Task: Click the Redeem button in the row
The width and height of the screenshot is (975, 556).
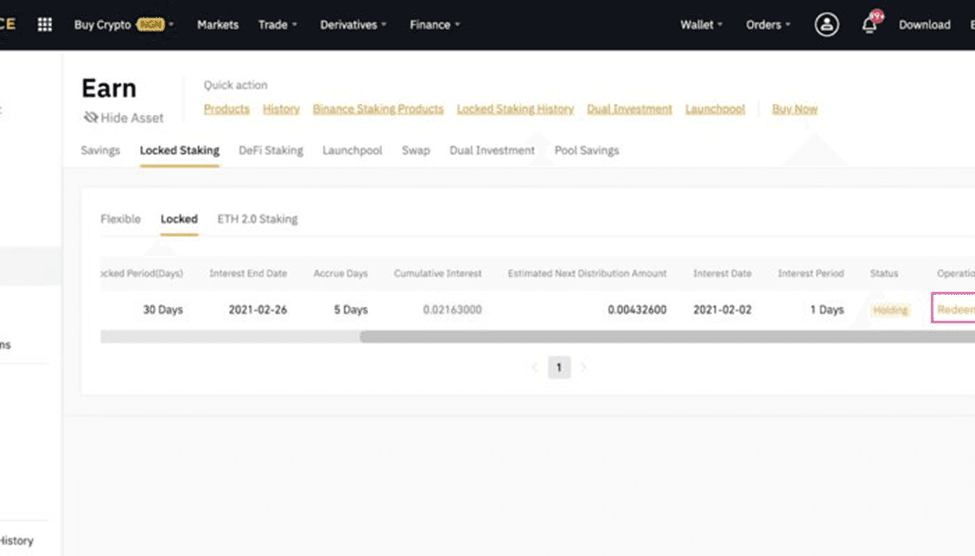Action: click(x=953, y=309)
